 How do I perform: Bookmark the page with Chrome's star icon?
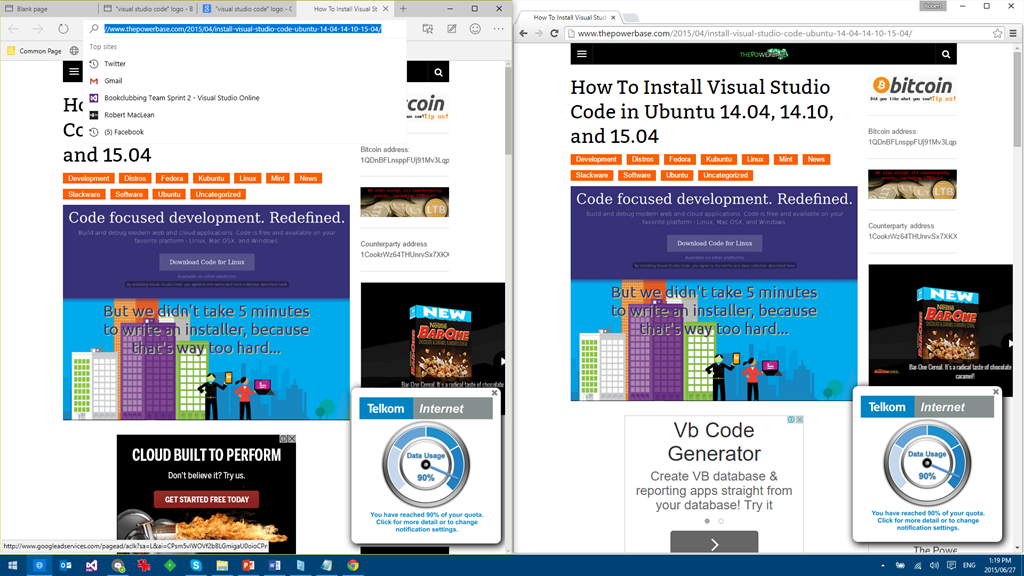coord(997,33)
